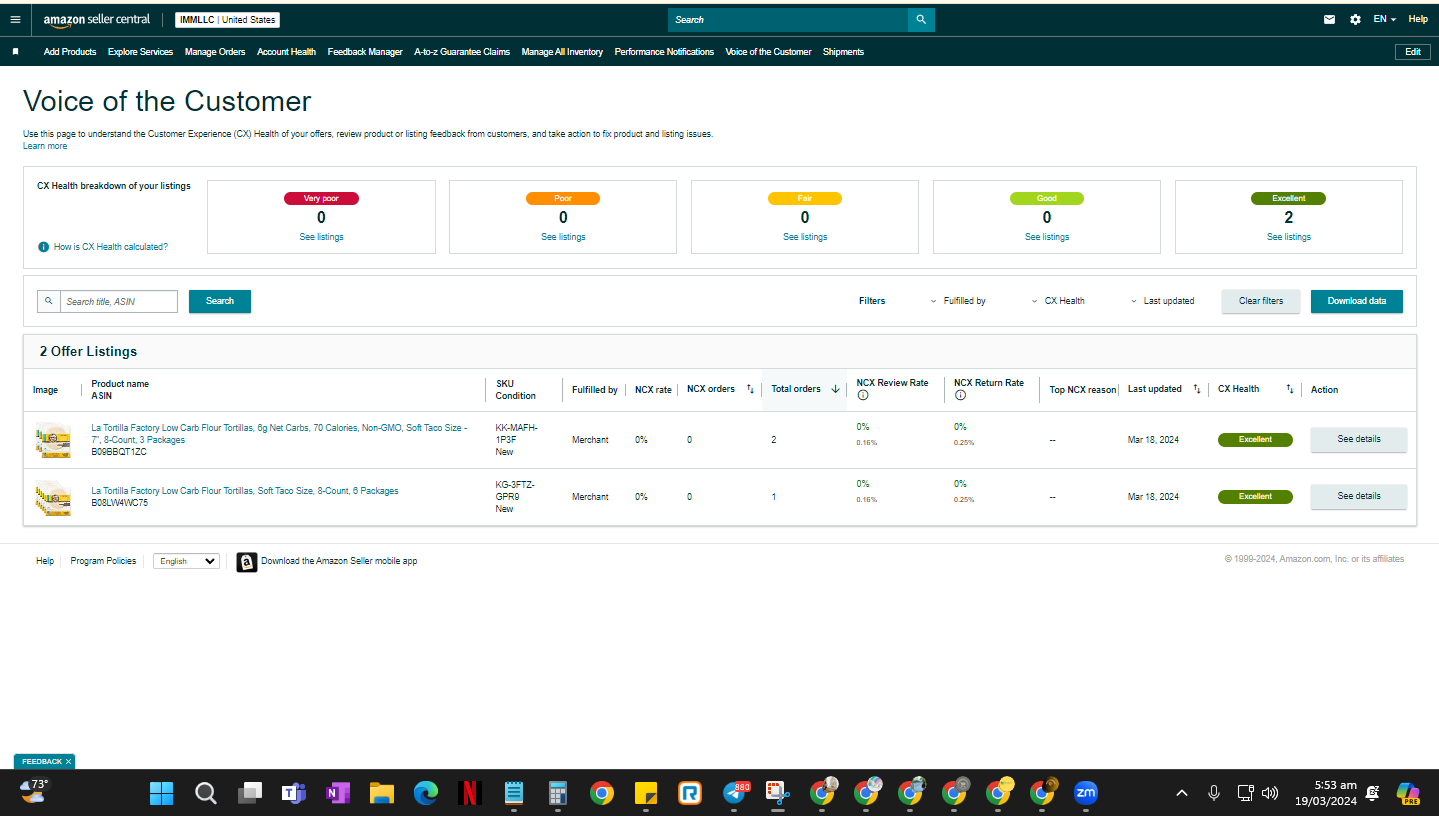Viewport: 1439px width, 816px height.
Task: Open A-to-z Guarantee Claims menu item
Action: point(462,52)
